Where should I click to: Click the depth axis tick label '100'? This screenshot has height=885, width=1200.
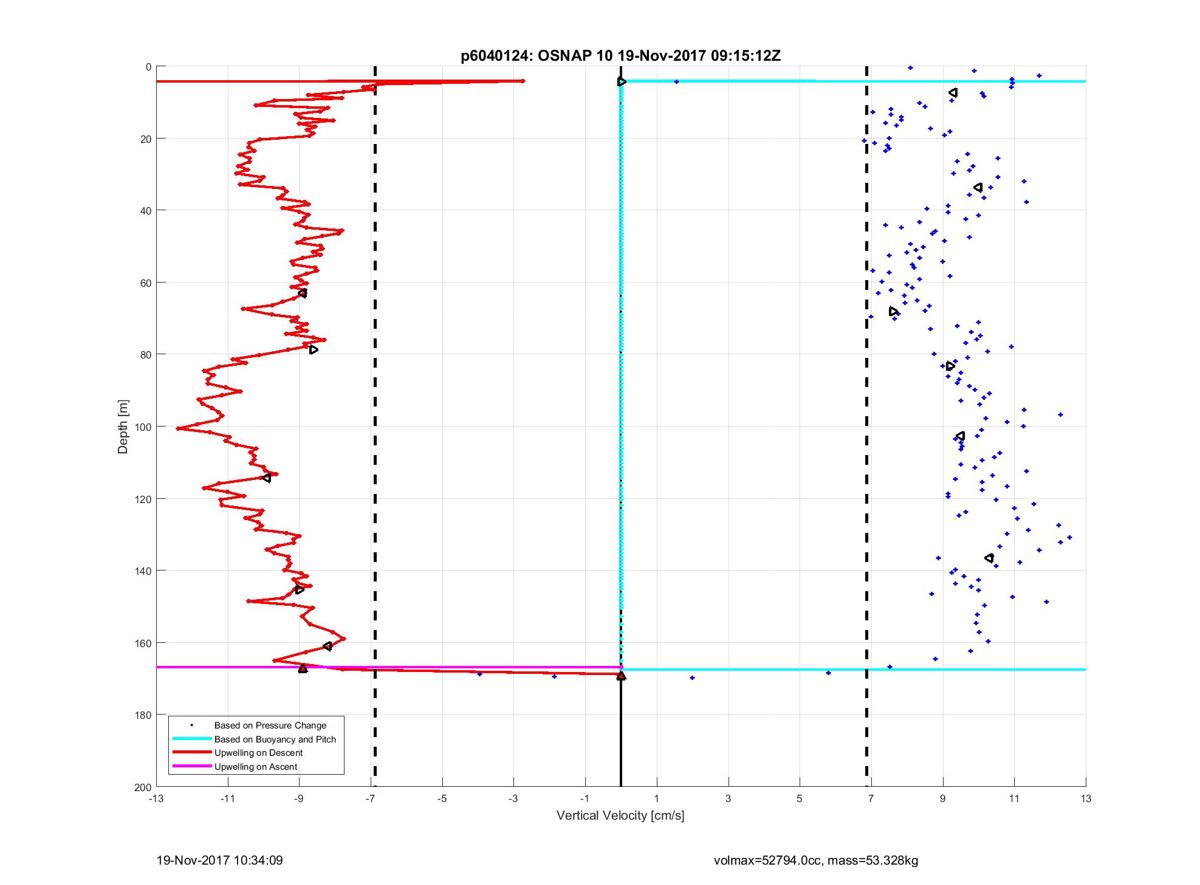(143, 427)
